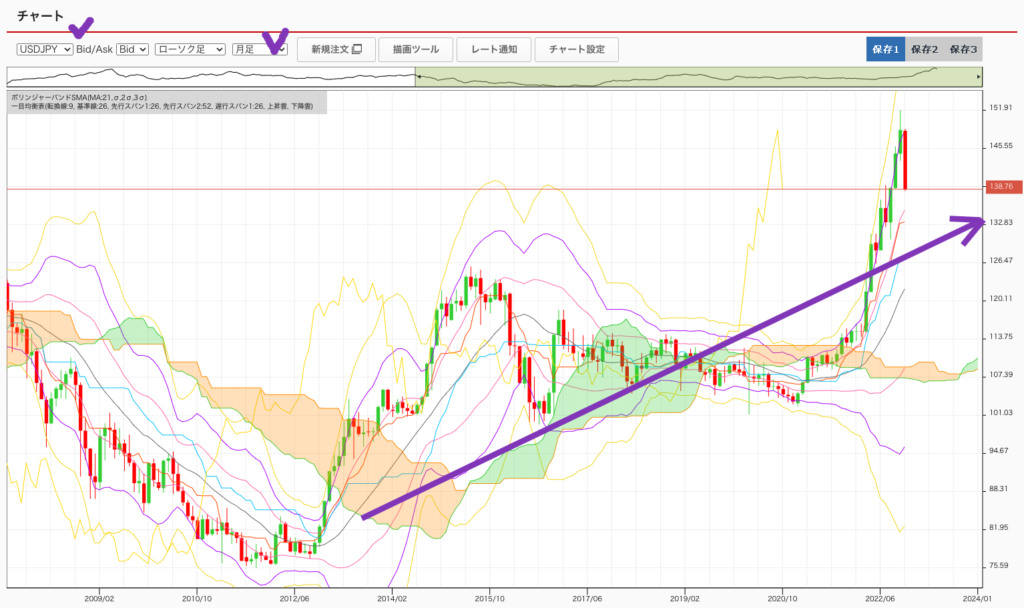Click the 81.95 price axis label

point(1000,527)
